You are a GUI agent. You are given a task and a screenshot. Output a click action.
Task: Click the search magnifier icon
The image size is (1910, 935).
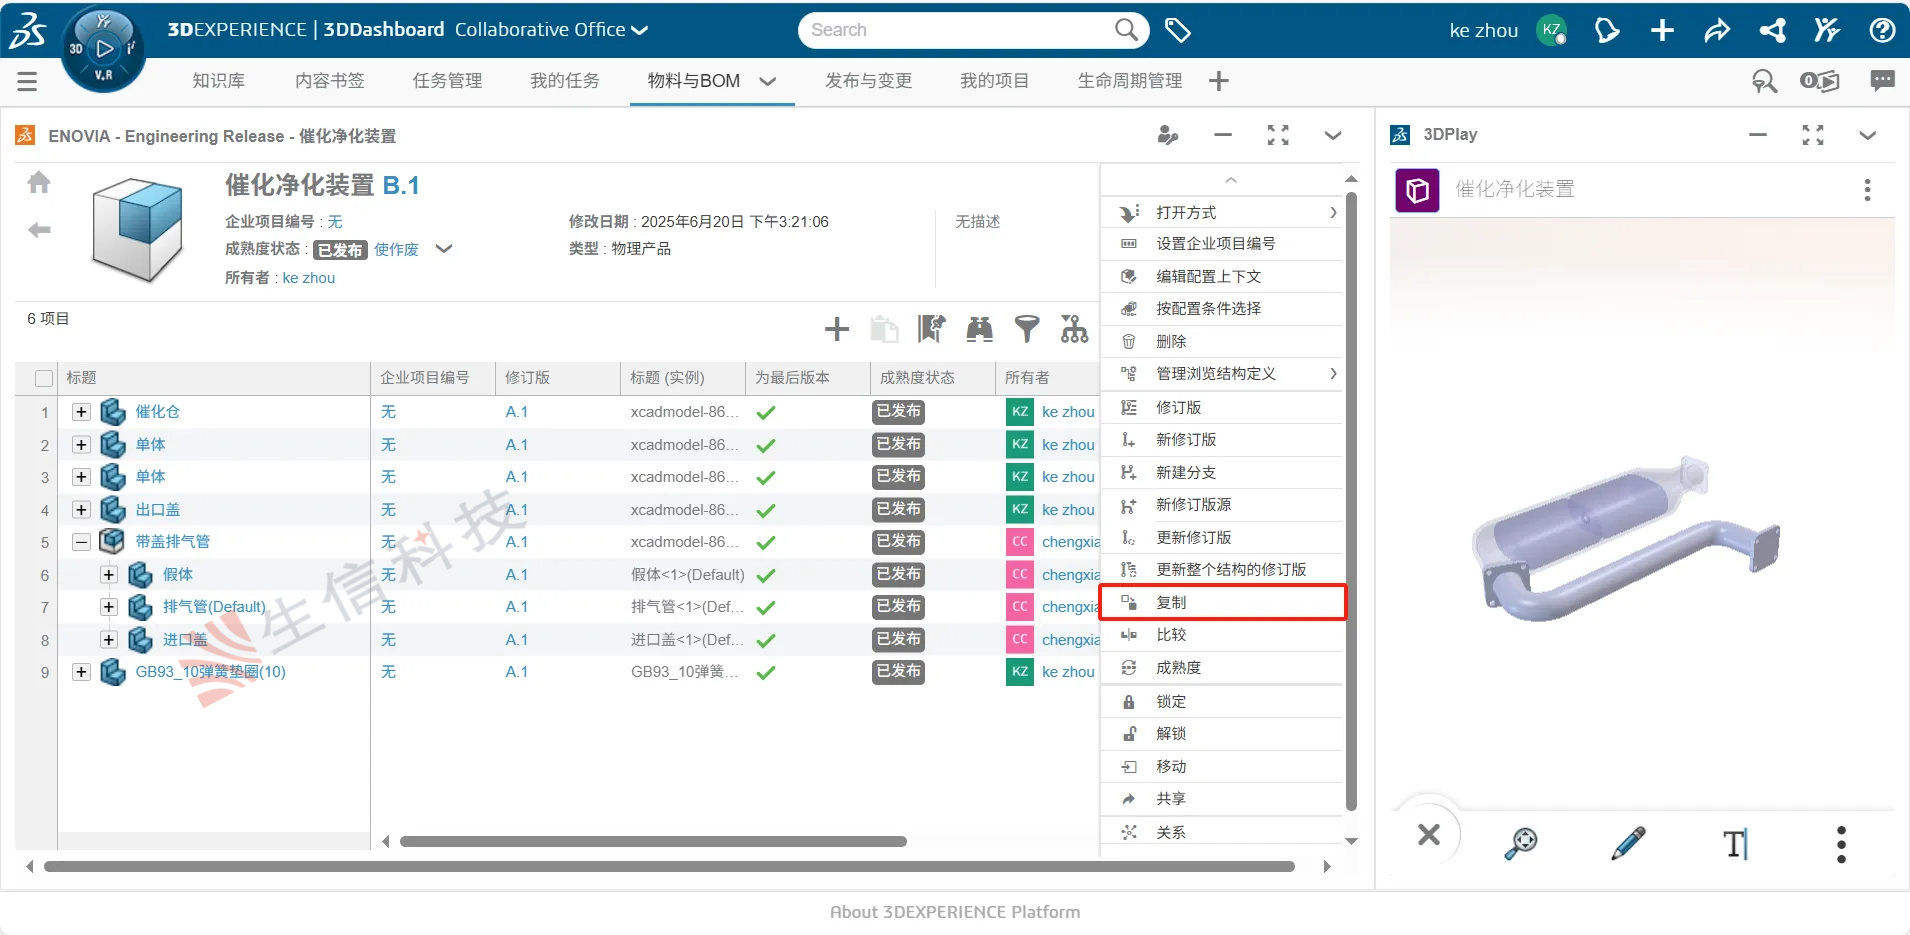pyautogui.click(x=1126, y=30)
